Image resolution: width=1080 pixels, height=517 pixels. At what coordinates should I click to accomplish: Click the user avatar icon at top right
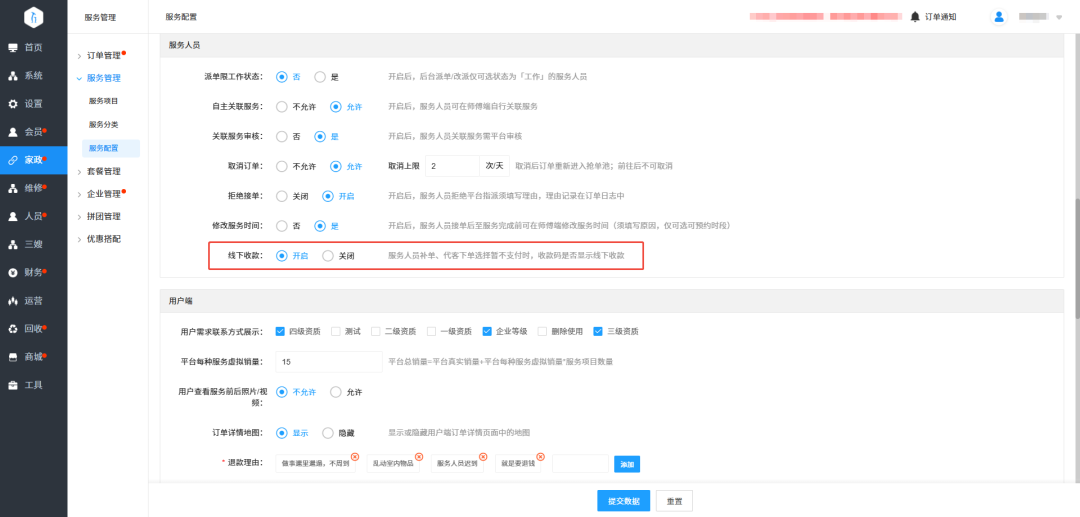(998, 17)
